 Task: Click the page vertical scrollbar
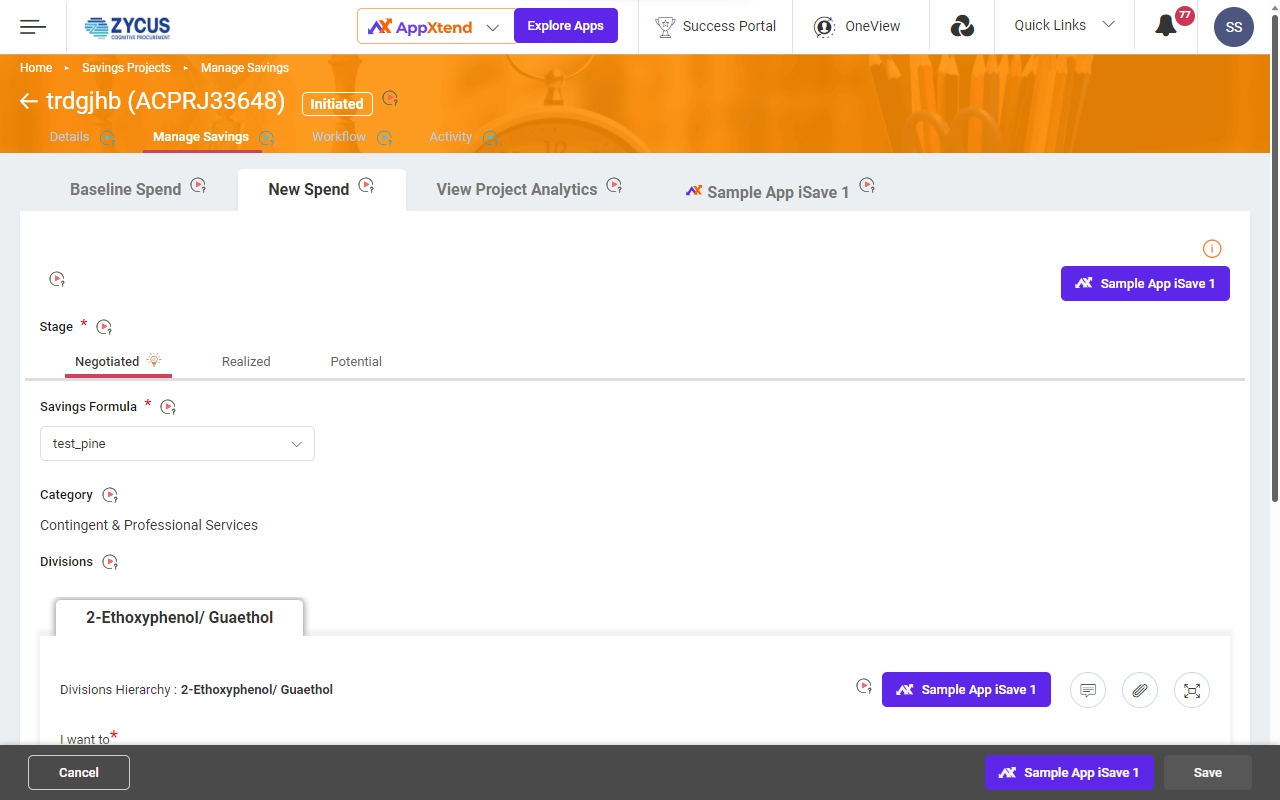click(x=1274, y=260)
